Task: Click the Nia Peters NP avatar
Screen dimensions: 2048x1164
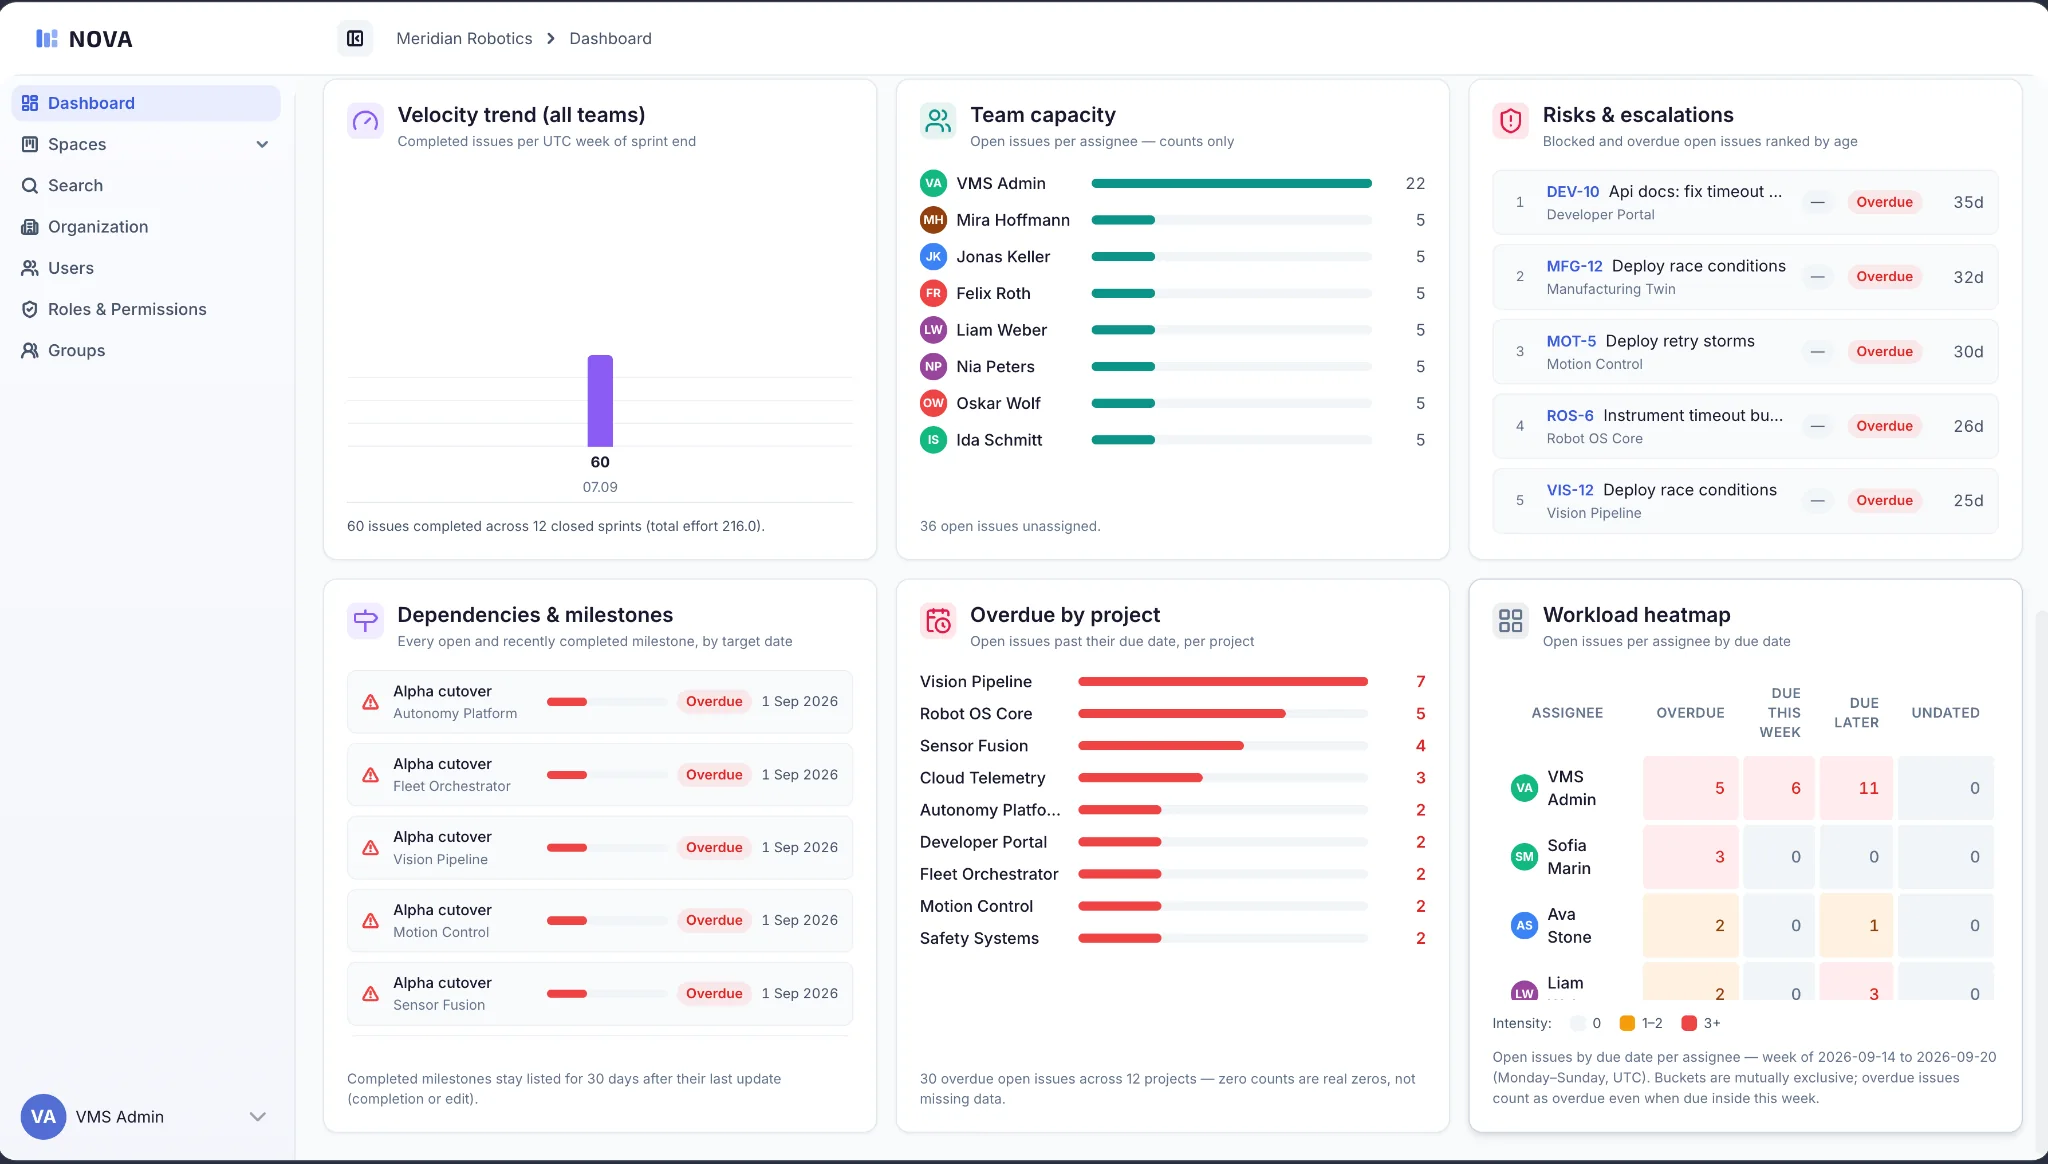Action: click(x=933, y=367)
